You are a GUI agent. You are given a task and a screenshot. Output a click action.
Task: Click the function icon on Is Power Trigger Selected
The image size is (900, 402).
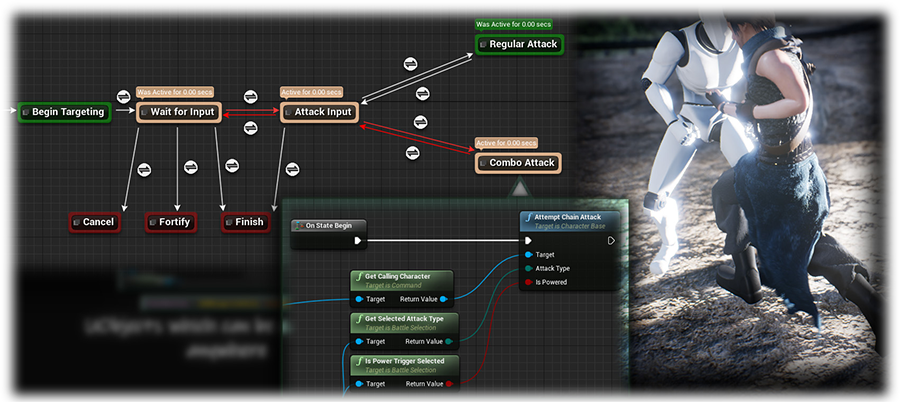click(359, 361)
